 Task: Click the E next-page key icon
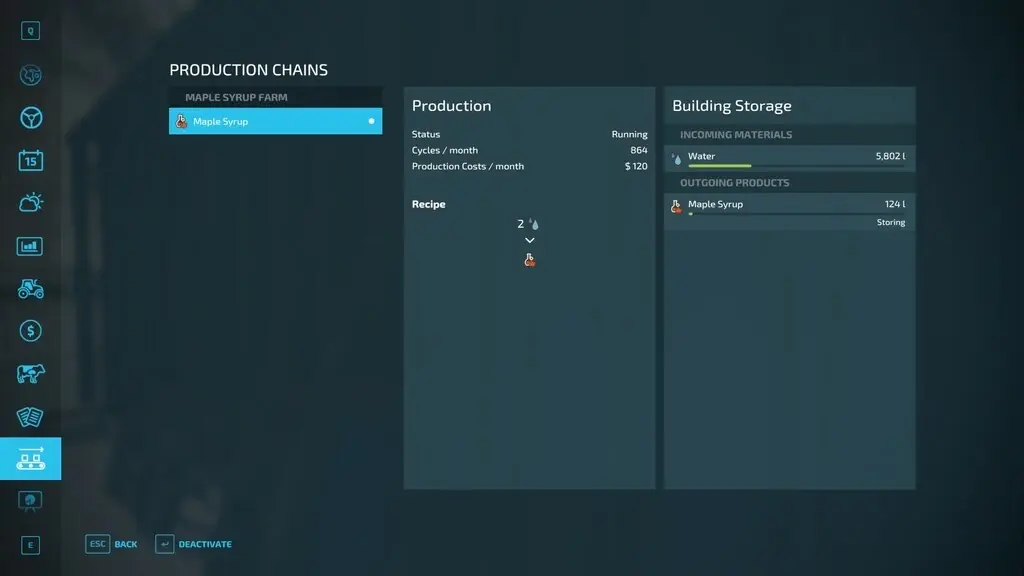coord(31,545)
